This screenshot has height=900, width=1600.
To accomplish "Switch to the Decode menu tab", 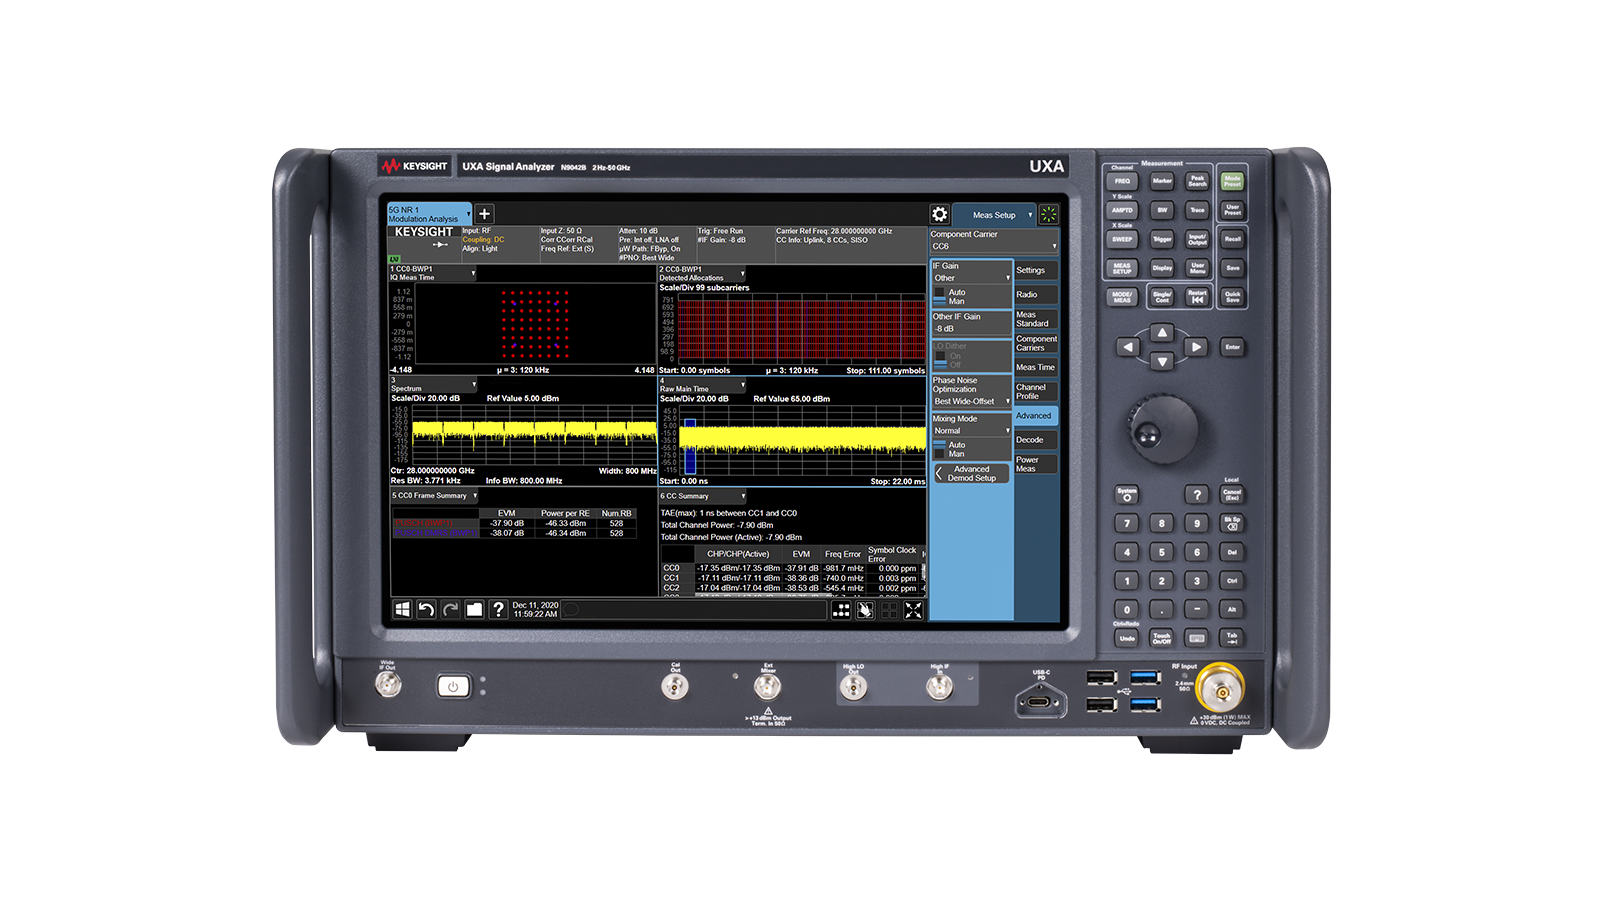I will pyautogui.click(x=1036, y=440).
